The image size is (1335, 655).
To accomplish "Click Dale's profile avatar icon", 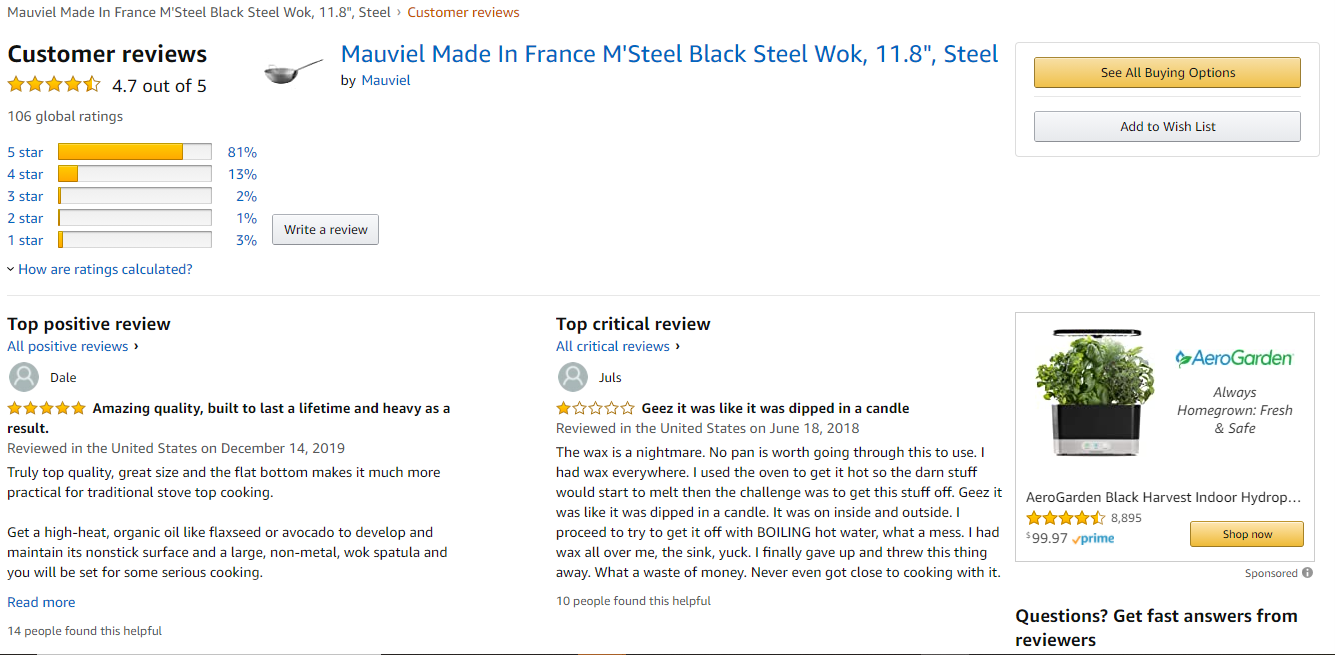I will pyautogui.click(x=23, y=377).
